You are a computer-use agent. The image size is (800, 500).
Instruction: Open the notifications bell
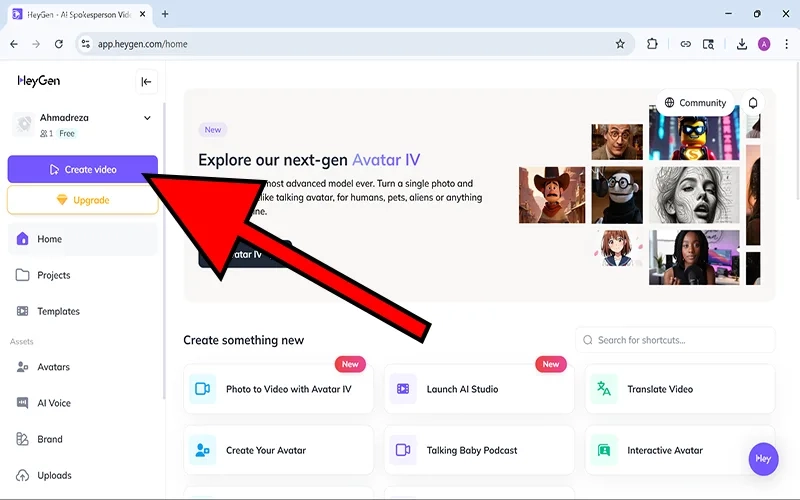point(753,103)
